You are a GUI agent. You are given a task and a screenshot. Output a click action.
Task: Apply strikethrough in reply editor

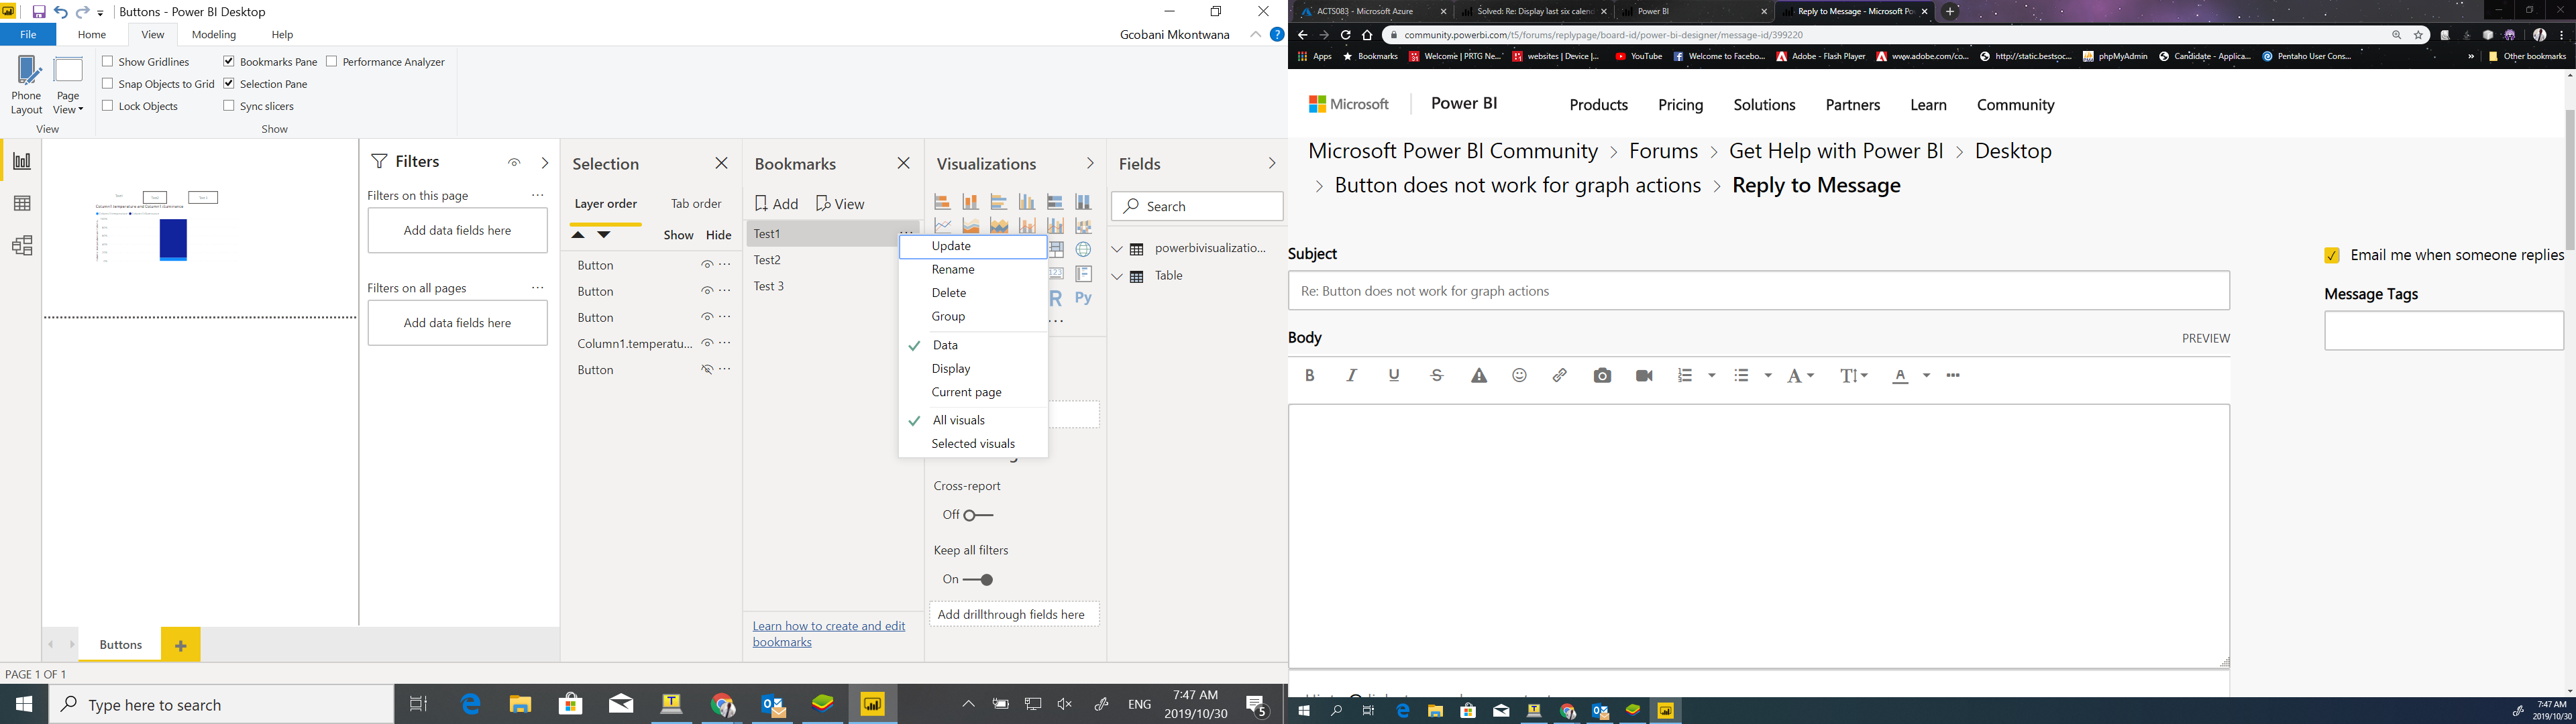click(x=1437, y=376)
